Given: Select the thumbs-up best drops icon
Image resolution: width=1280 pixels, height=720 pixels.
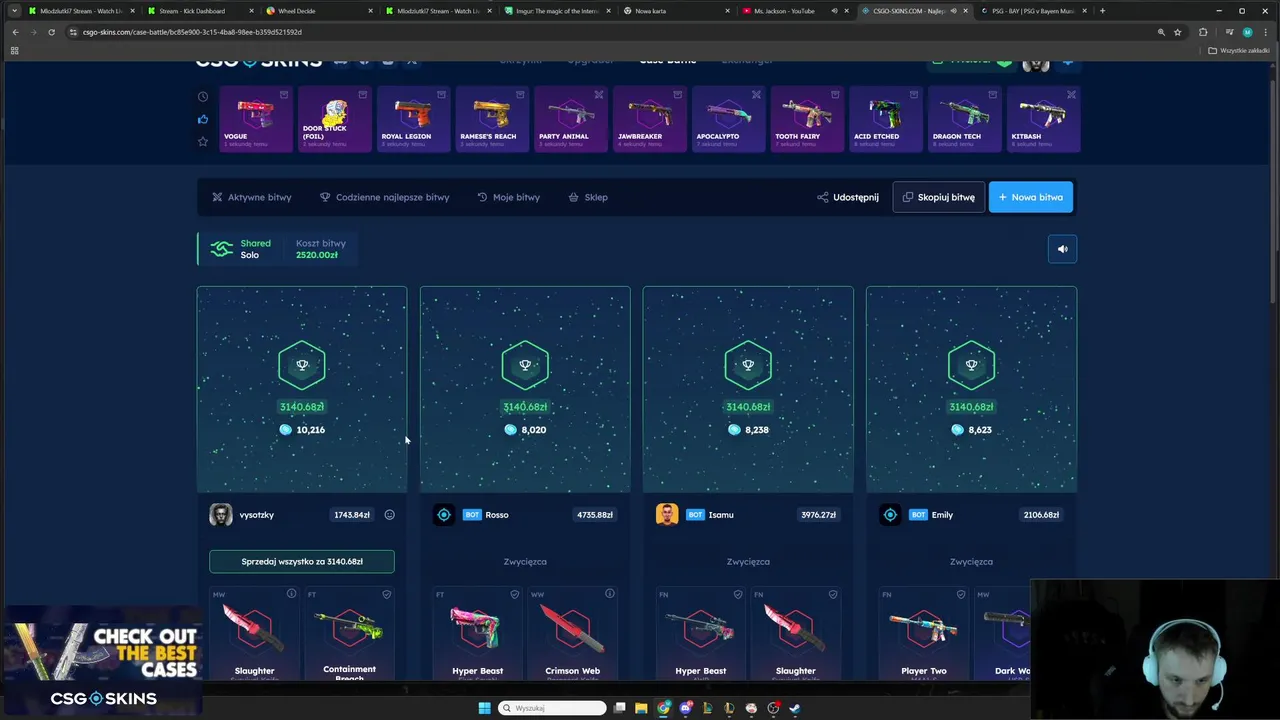Looking at the screenshot, I should (203, 119).
